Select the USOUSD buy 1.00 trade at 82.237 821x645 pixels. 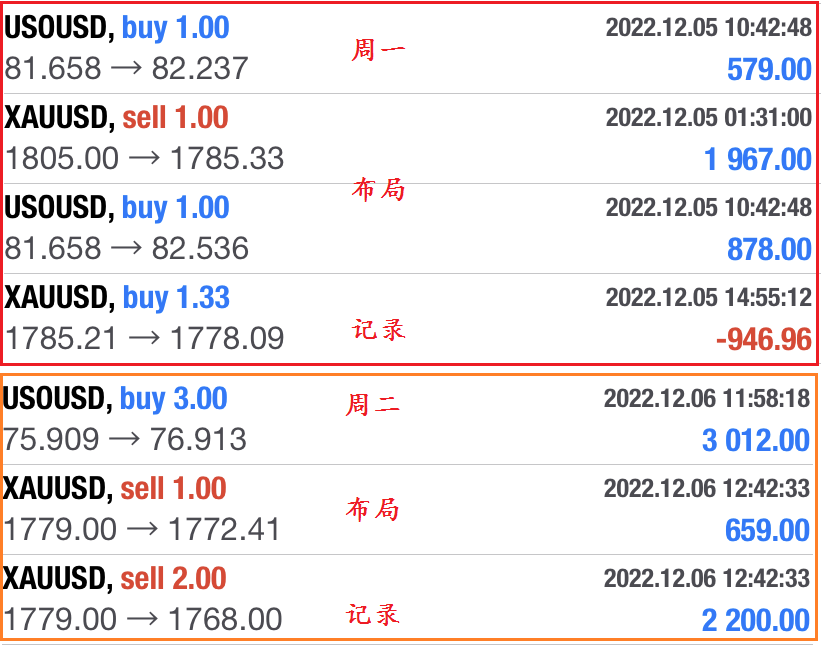coord(408,49)
